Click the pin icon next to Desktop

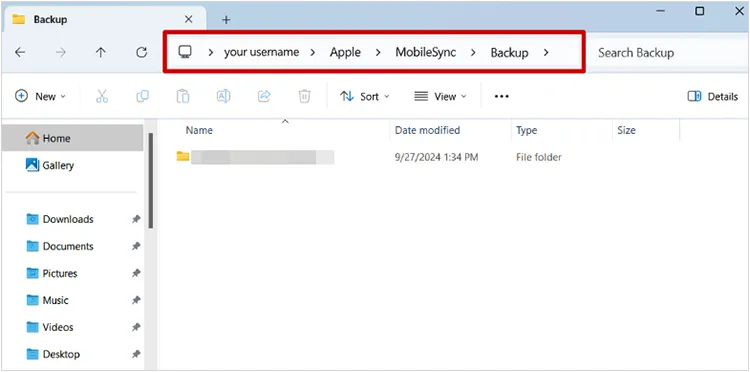point(136,354)
